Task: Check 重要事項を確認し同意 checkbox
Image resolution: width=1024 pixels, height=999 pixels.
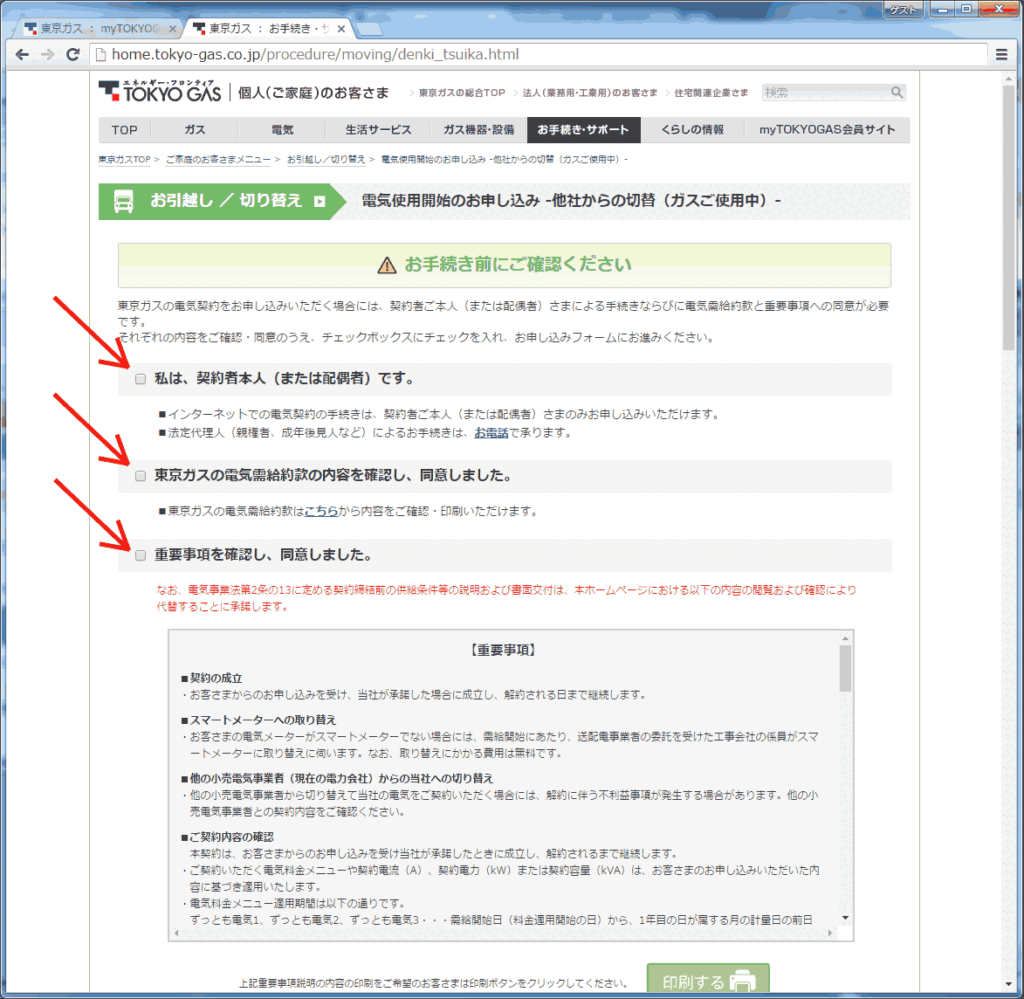Action: (x=140, y=556)
